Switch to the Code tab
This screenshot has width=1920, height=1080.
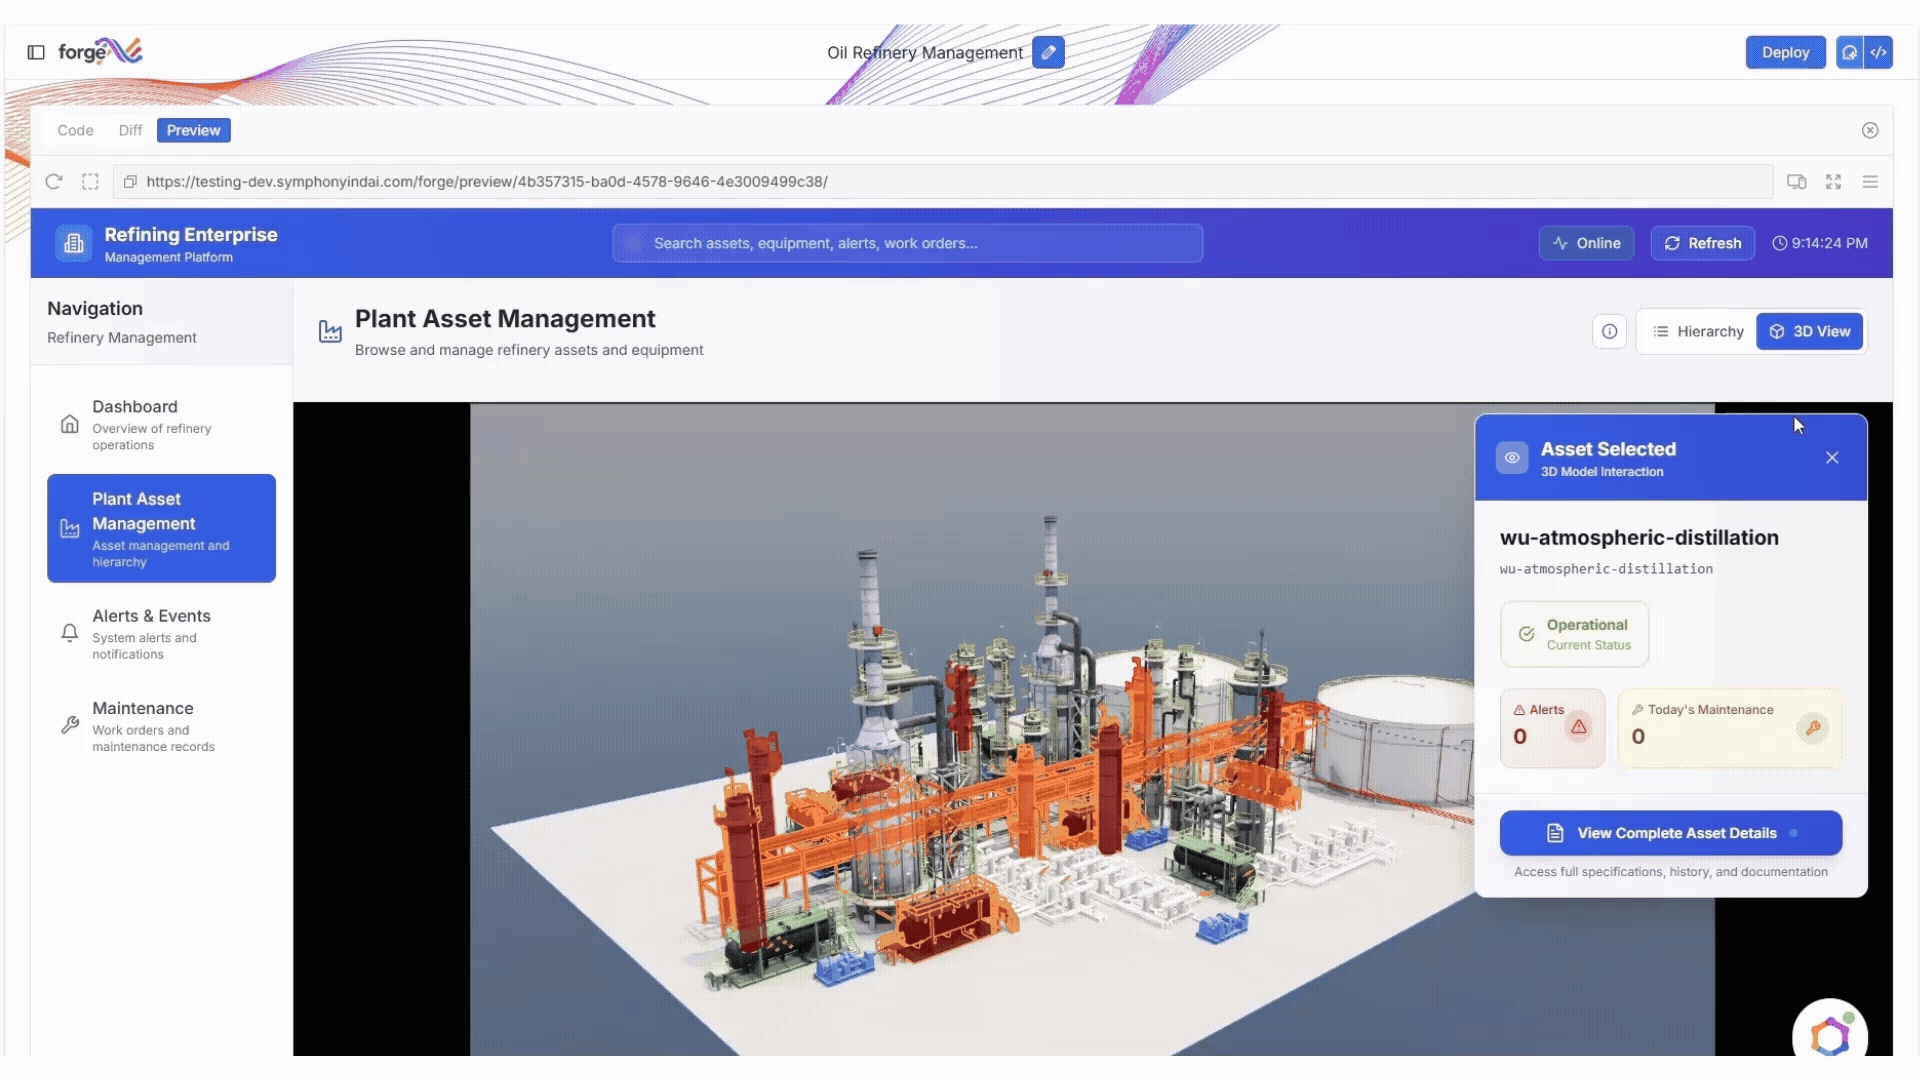[75, 130]
